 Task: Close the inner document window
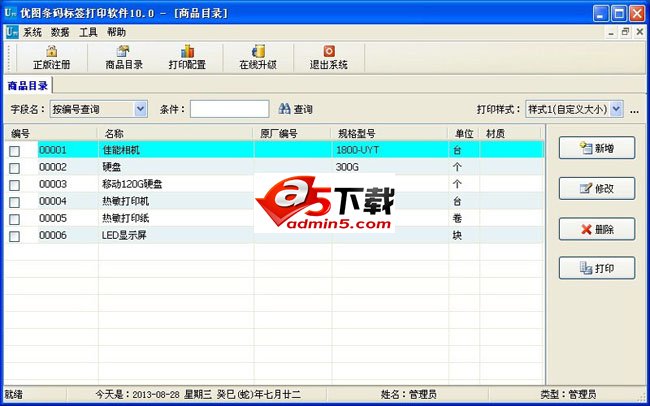coord(639,32)
